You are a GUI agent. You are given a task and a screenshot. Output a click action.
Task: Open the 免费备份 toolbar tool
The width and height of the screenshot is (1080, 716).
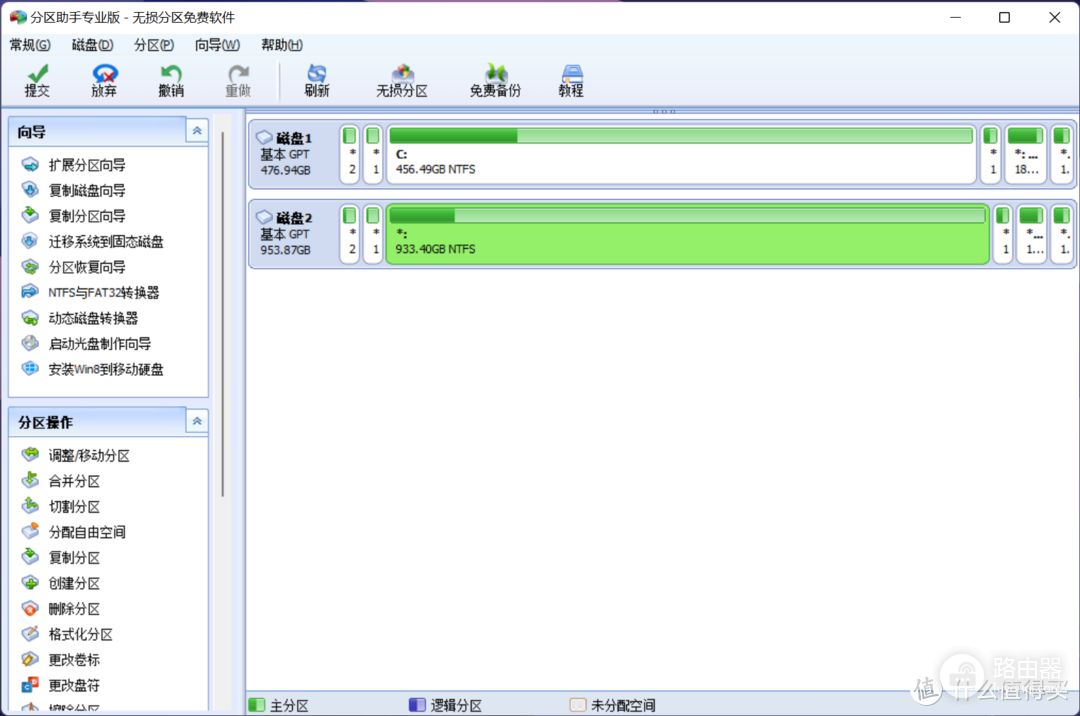point(495,81)
